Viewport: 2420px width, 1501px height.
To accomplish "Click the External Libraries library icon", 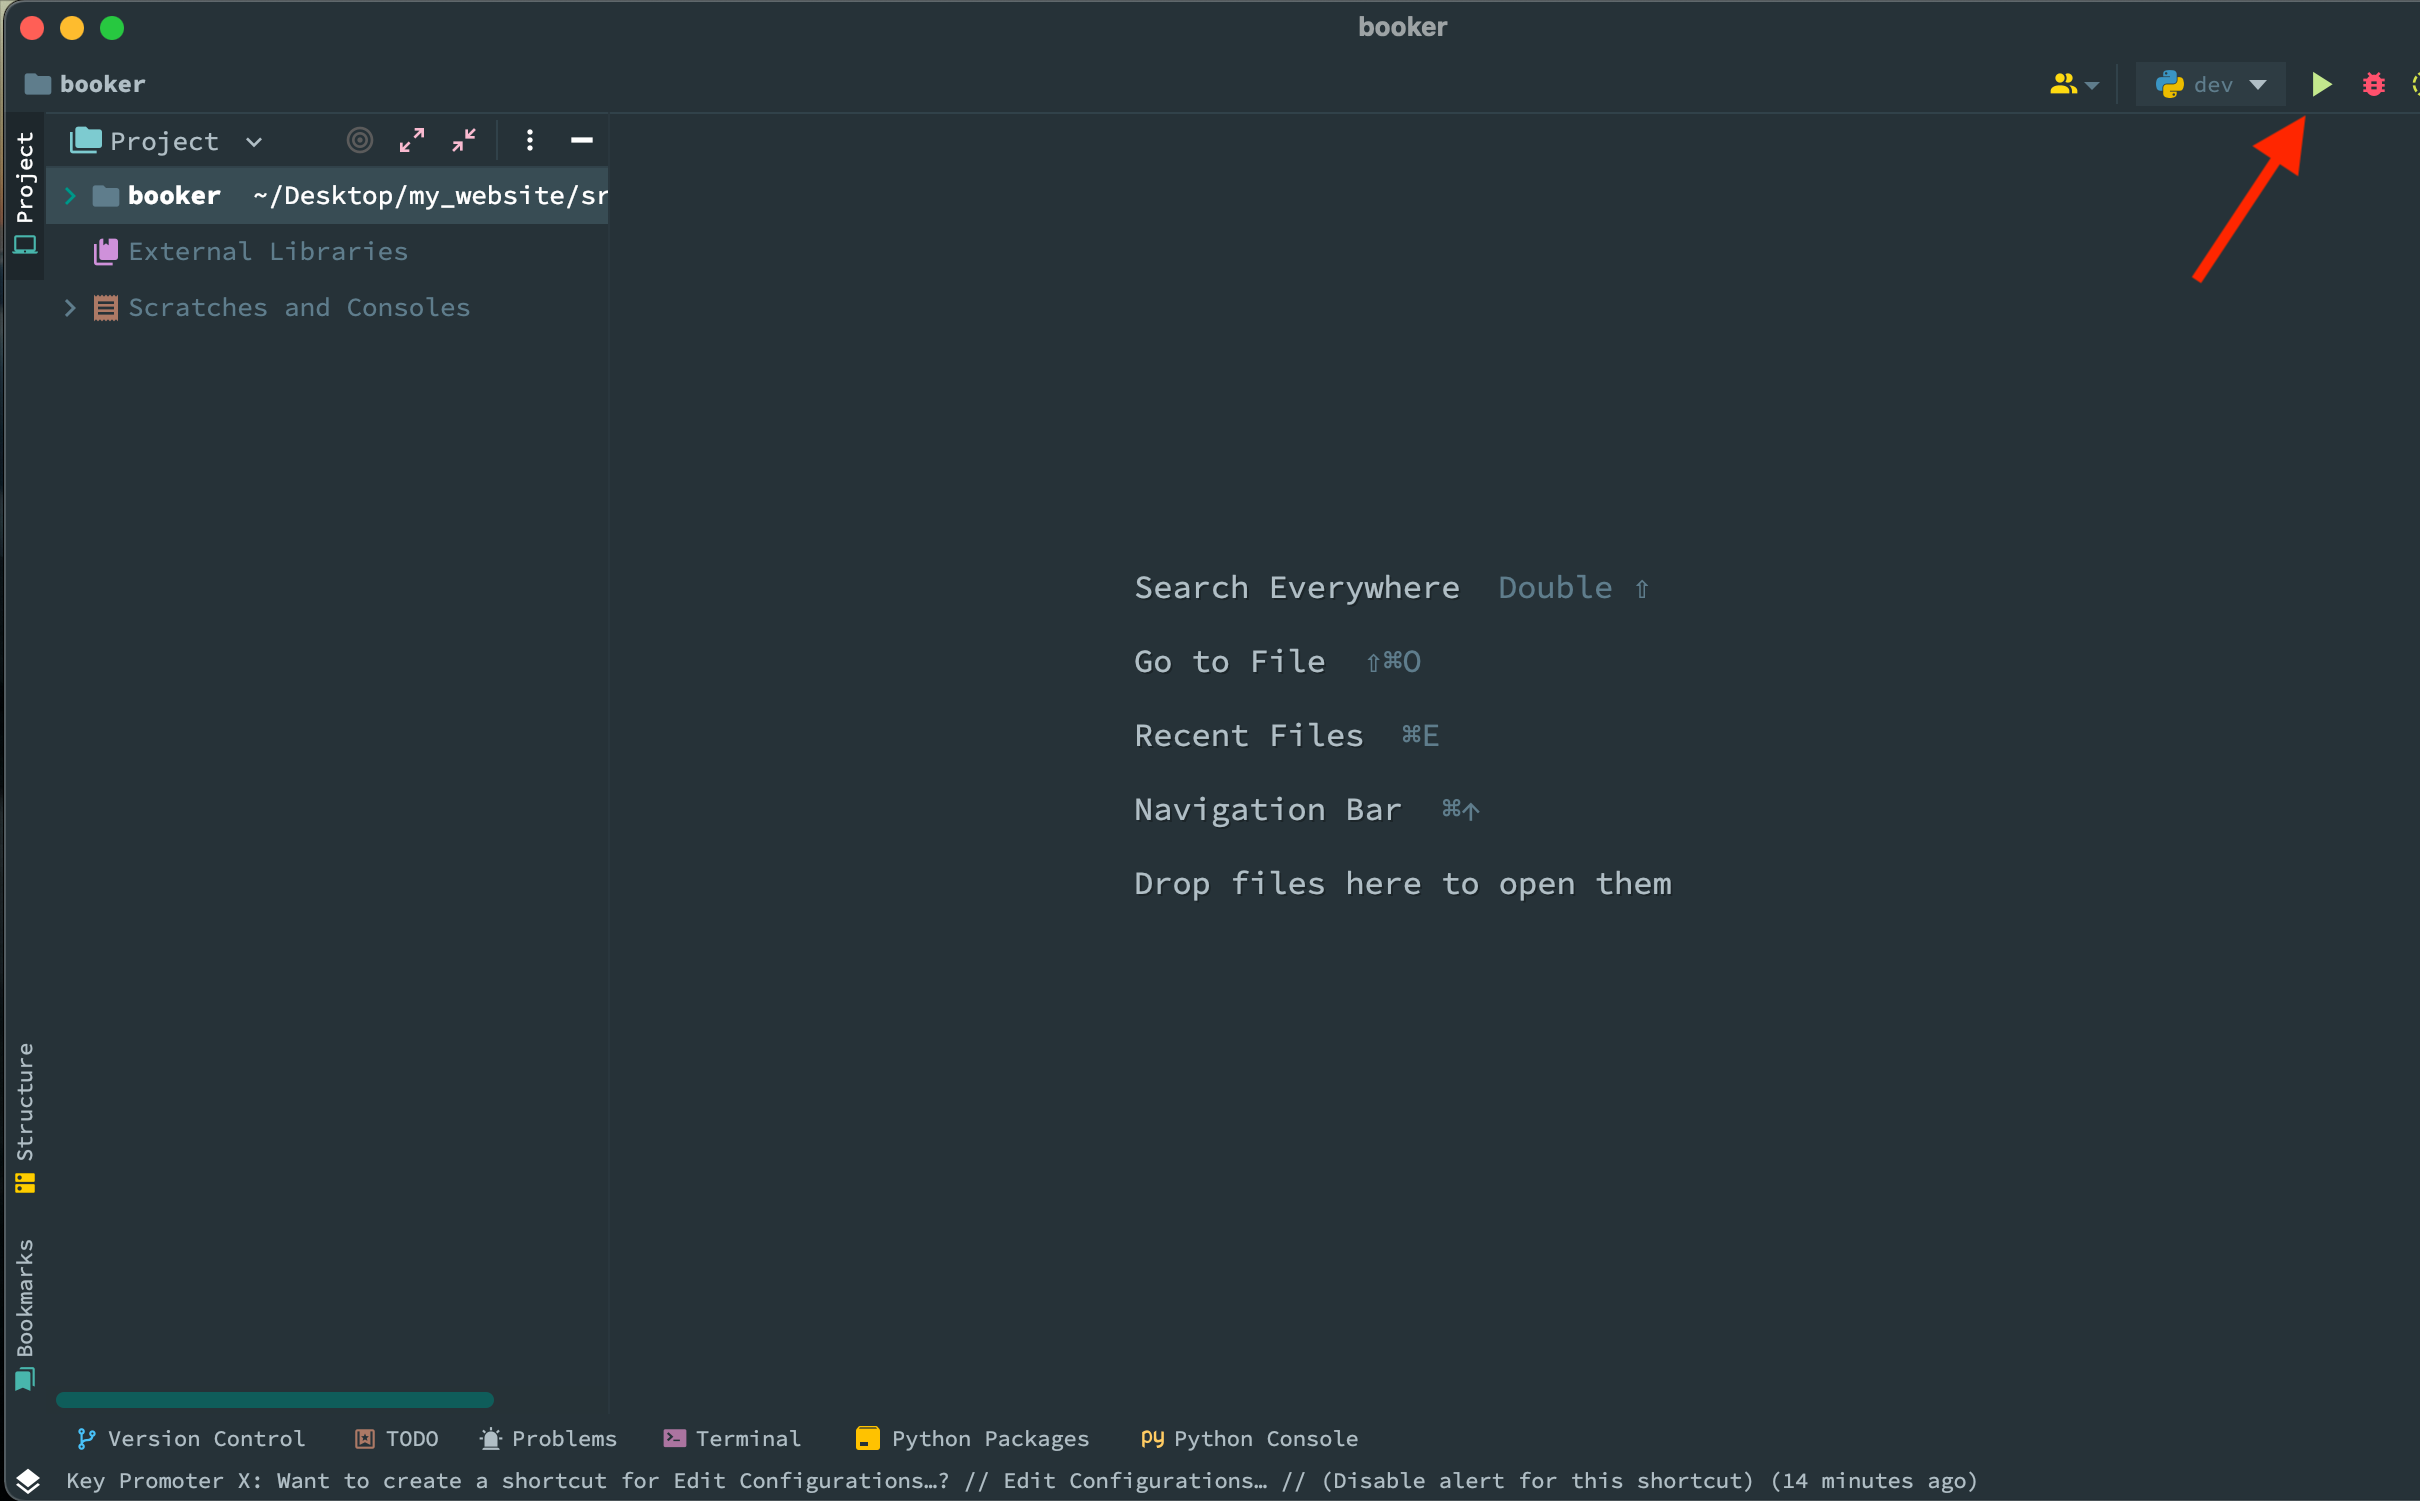I will [106, 252].
